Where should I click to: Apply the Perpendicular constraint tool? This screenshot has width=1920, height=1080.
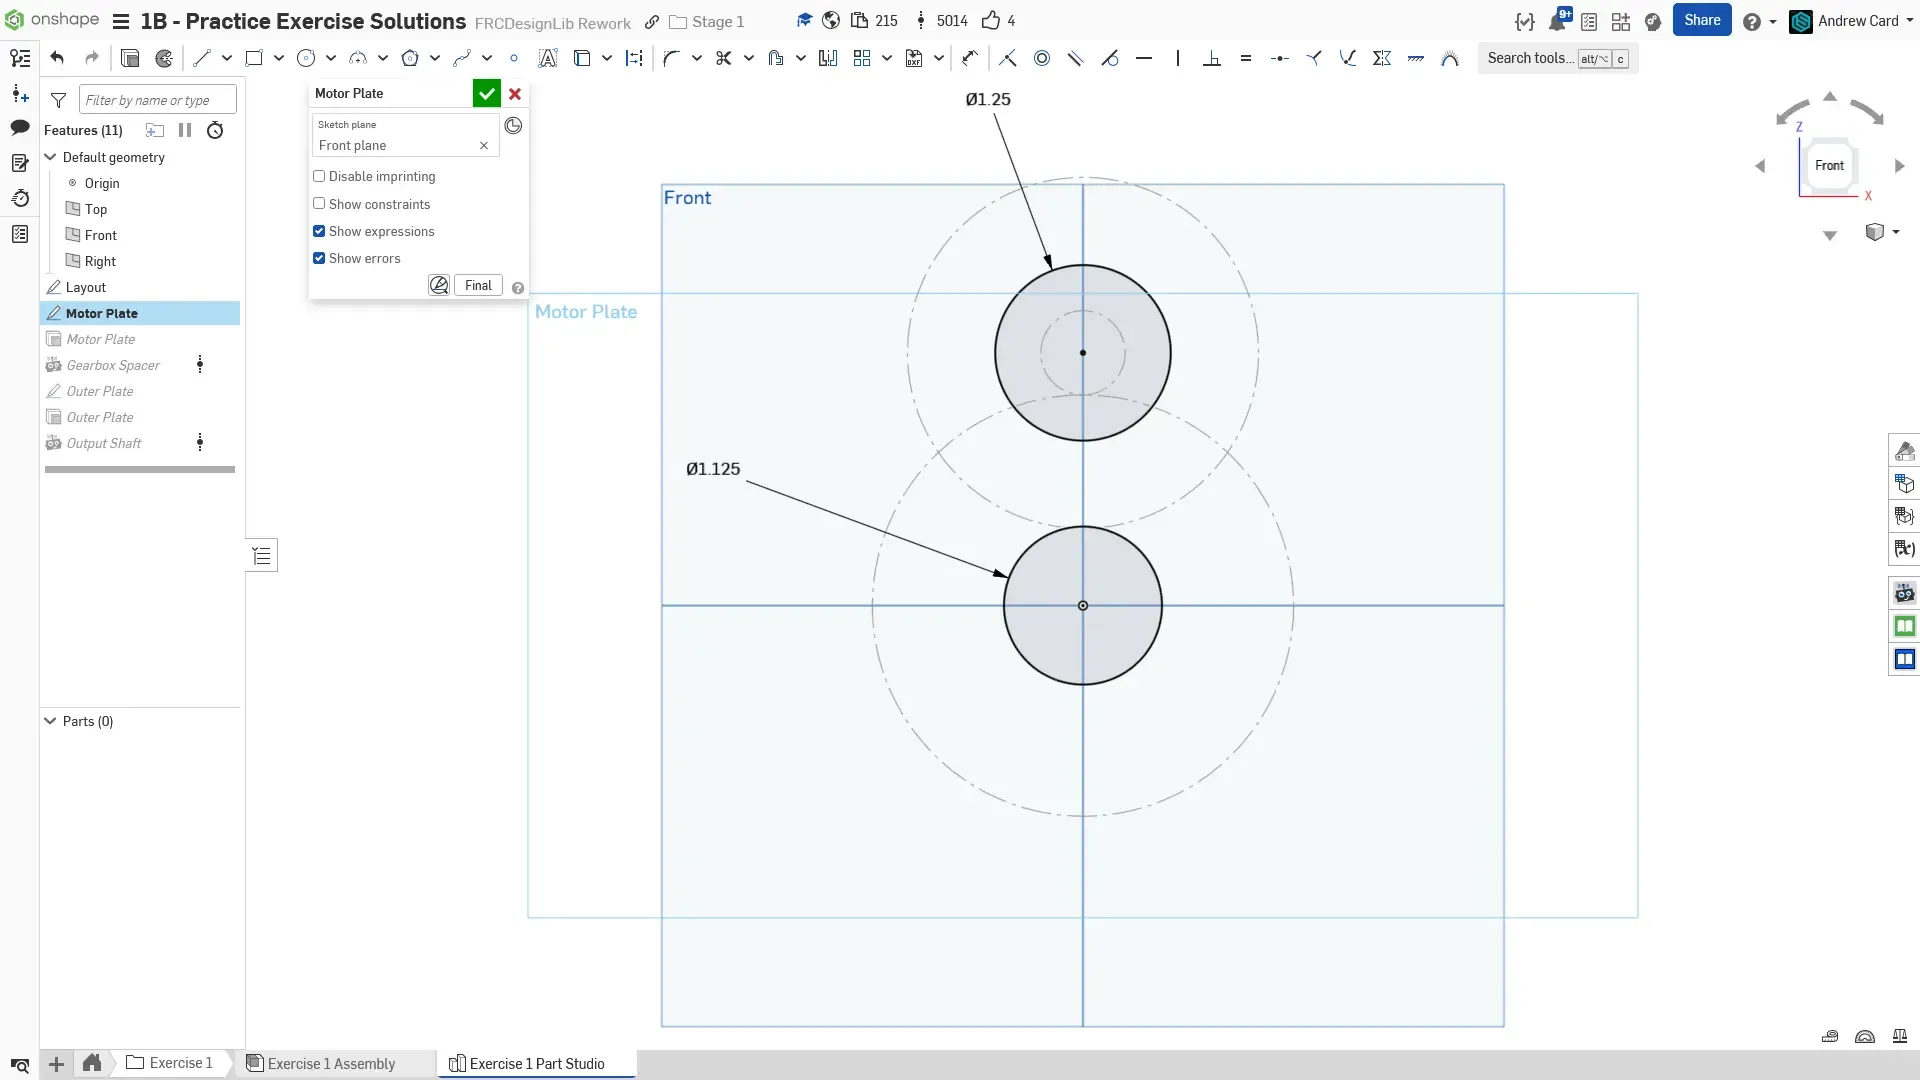pos(1212,58)
